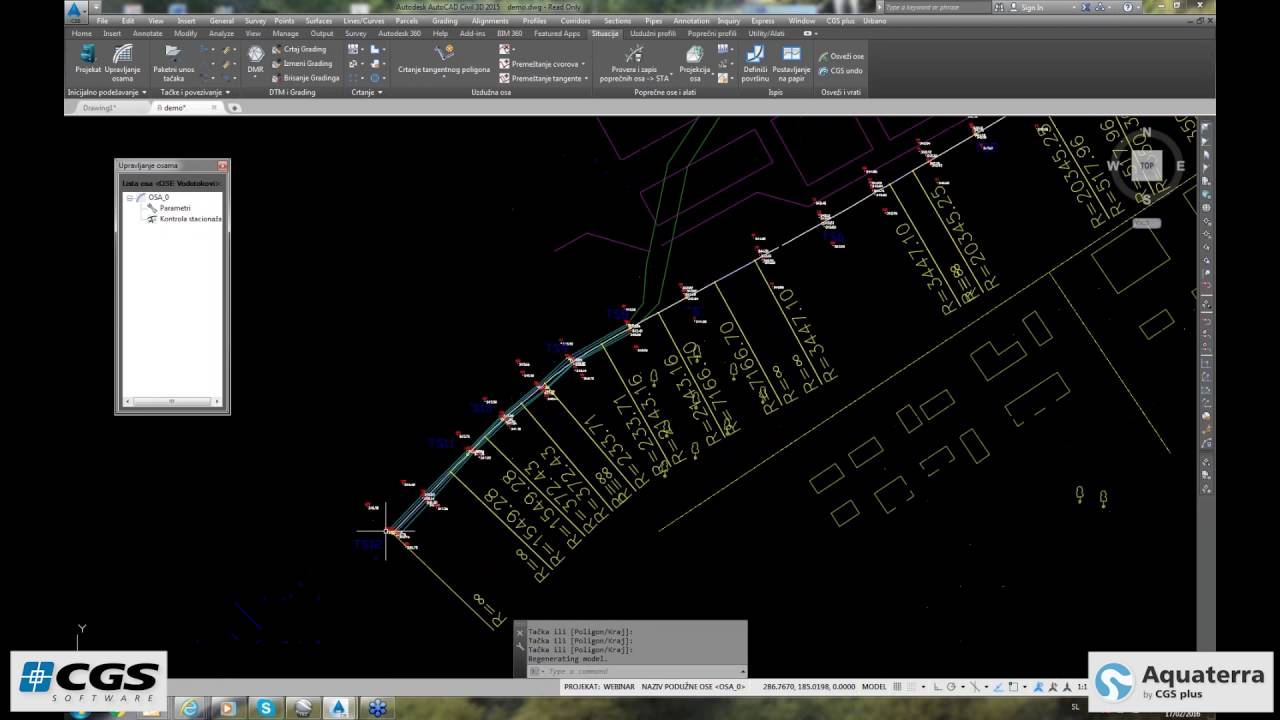Add a new drawing tab

pos(235,107)
